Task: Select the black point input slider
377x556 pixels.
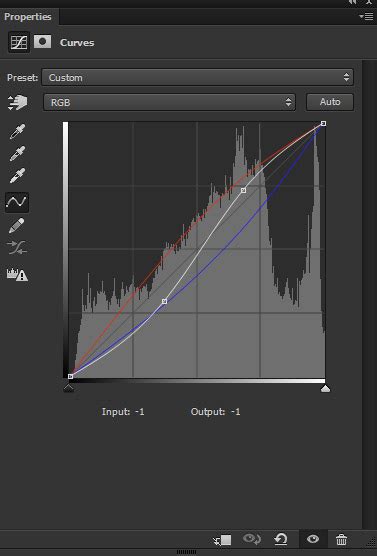Action: point(68,388)
